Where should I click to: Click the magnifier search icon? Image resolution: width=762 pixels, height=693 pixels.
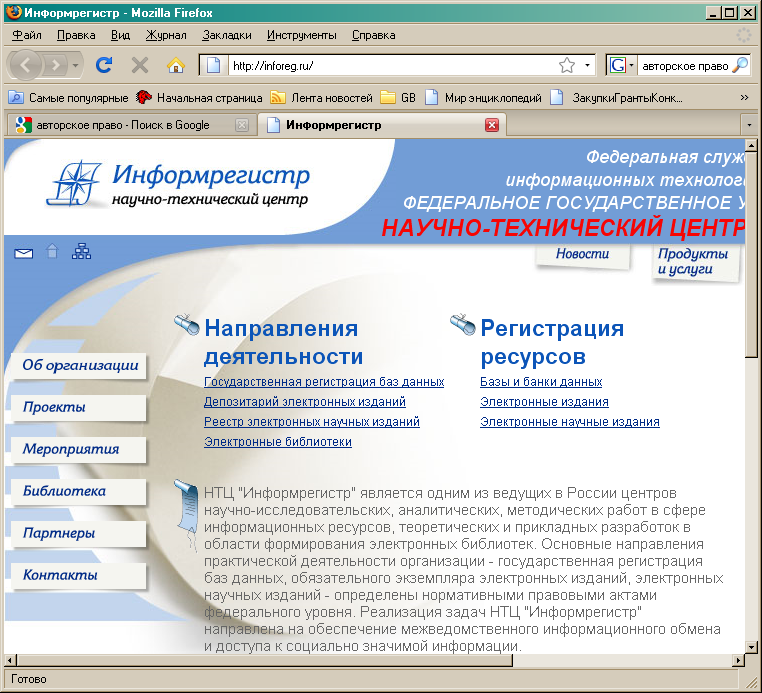pos(740,65)
